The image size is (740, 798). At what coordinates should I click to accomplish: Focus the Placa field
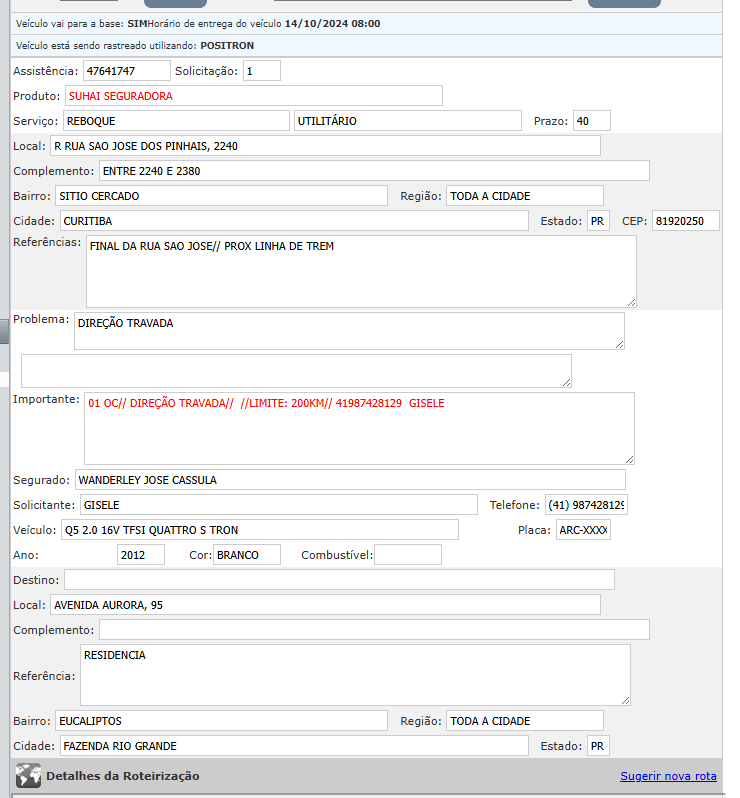[583, 530]
